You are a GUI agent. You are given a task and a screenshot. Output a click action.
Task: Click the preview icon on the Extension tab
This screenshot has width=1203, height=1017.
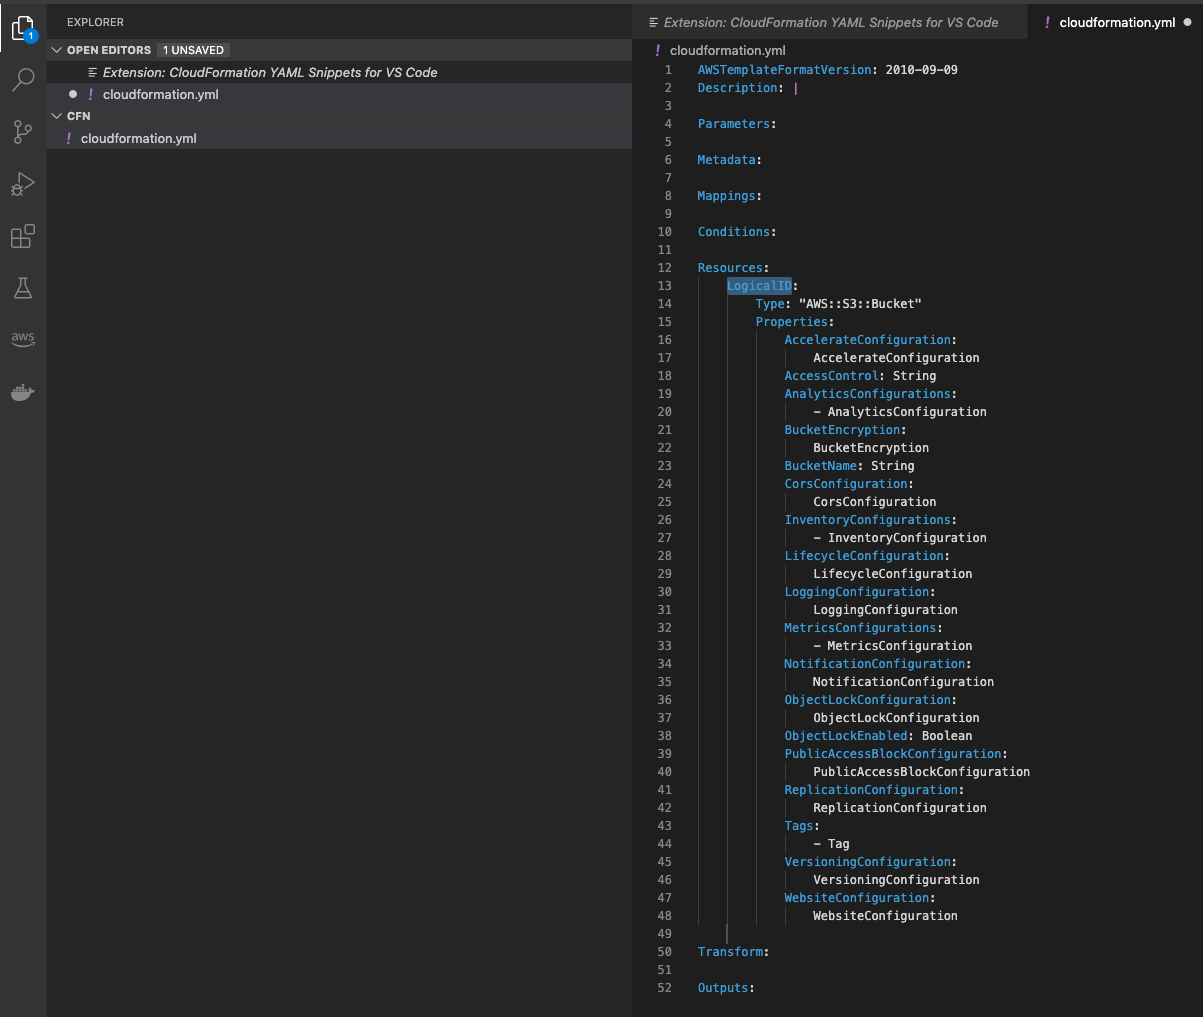pyautogui.click(x=655, y=21)
